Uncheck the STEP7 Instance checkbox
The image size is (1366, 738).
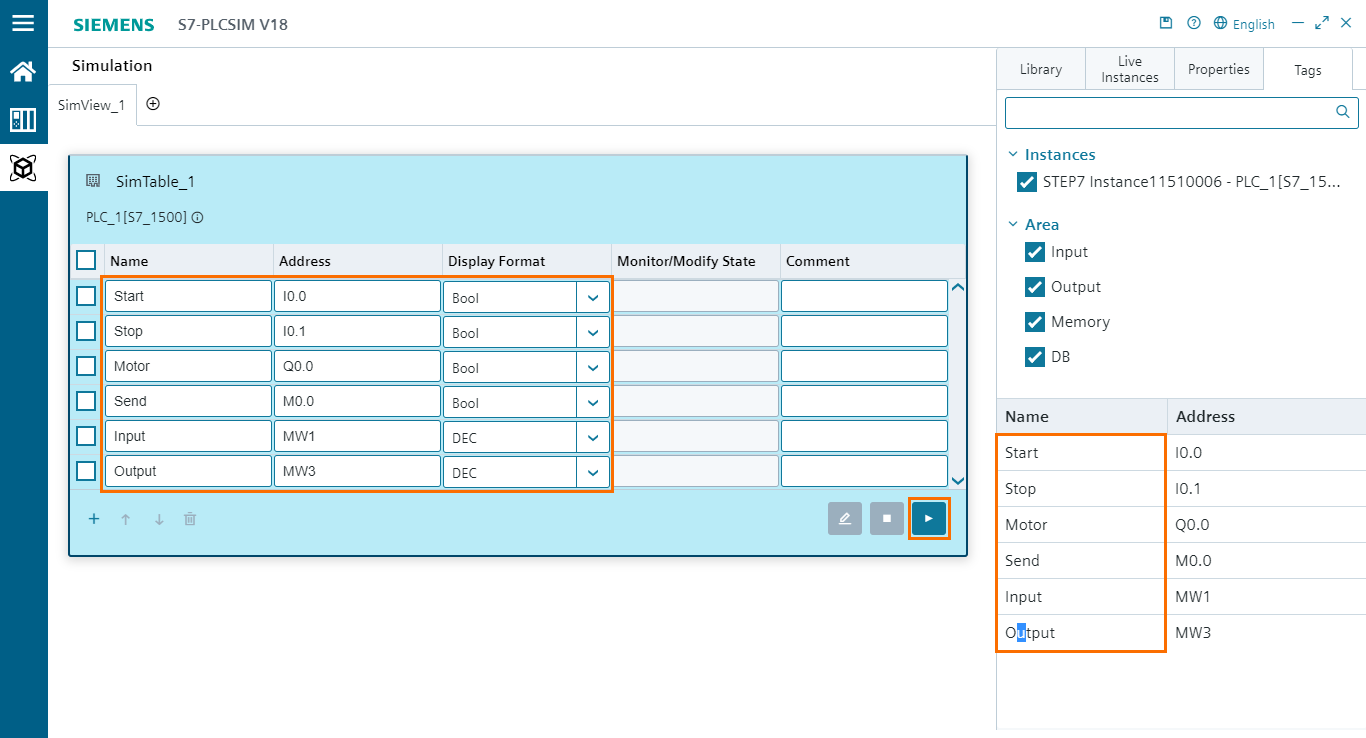pos(1027,182)
